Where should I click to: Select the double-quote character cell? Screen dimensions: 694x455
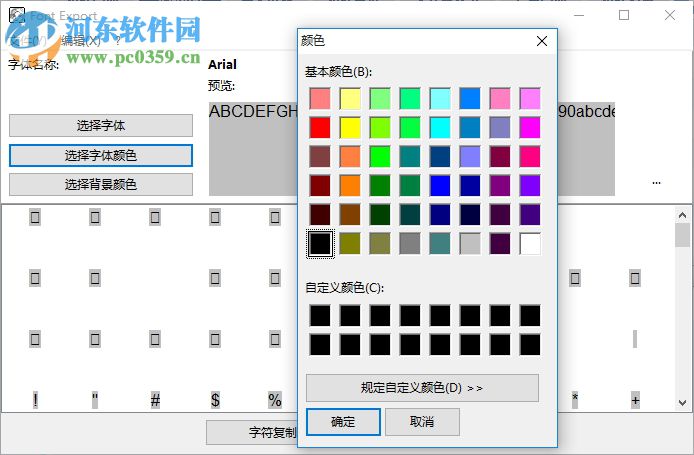[x=95, y=400]
